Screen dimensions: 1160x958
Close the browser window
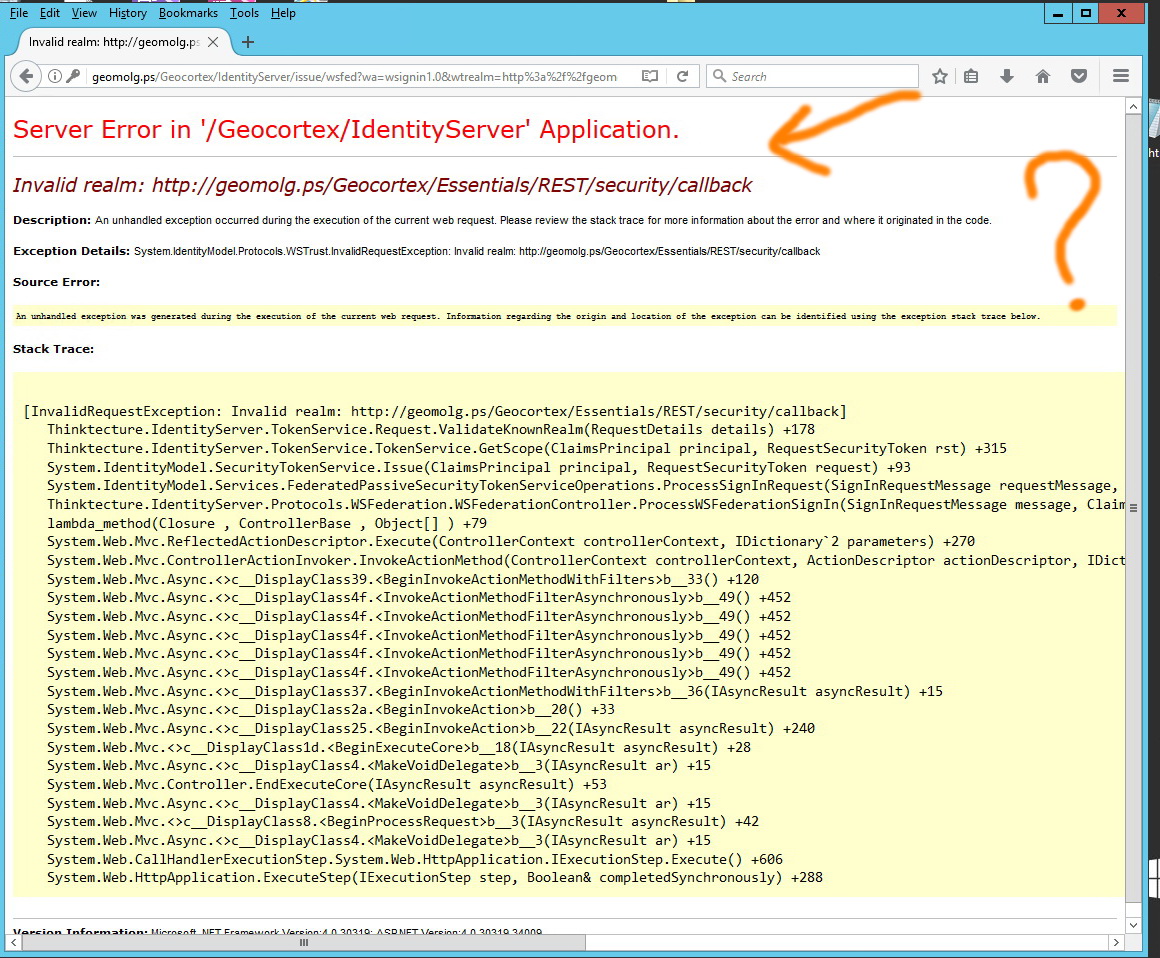point(1122,13)
